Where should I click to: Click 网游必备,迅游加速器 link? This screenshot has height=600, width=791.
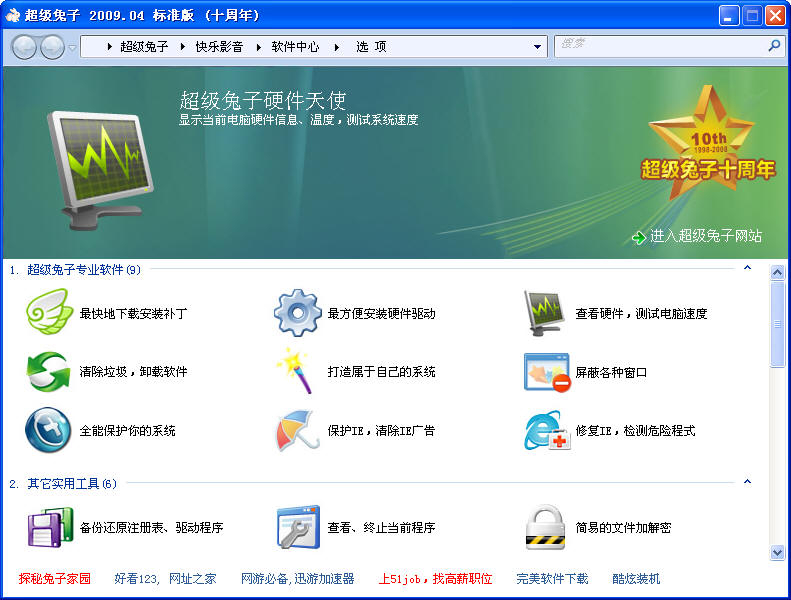coord(298,579)
